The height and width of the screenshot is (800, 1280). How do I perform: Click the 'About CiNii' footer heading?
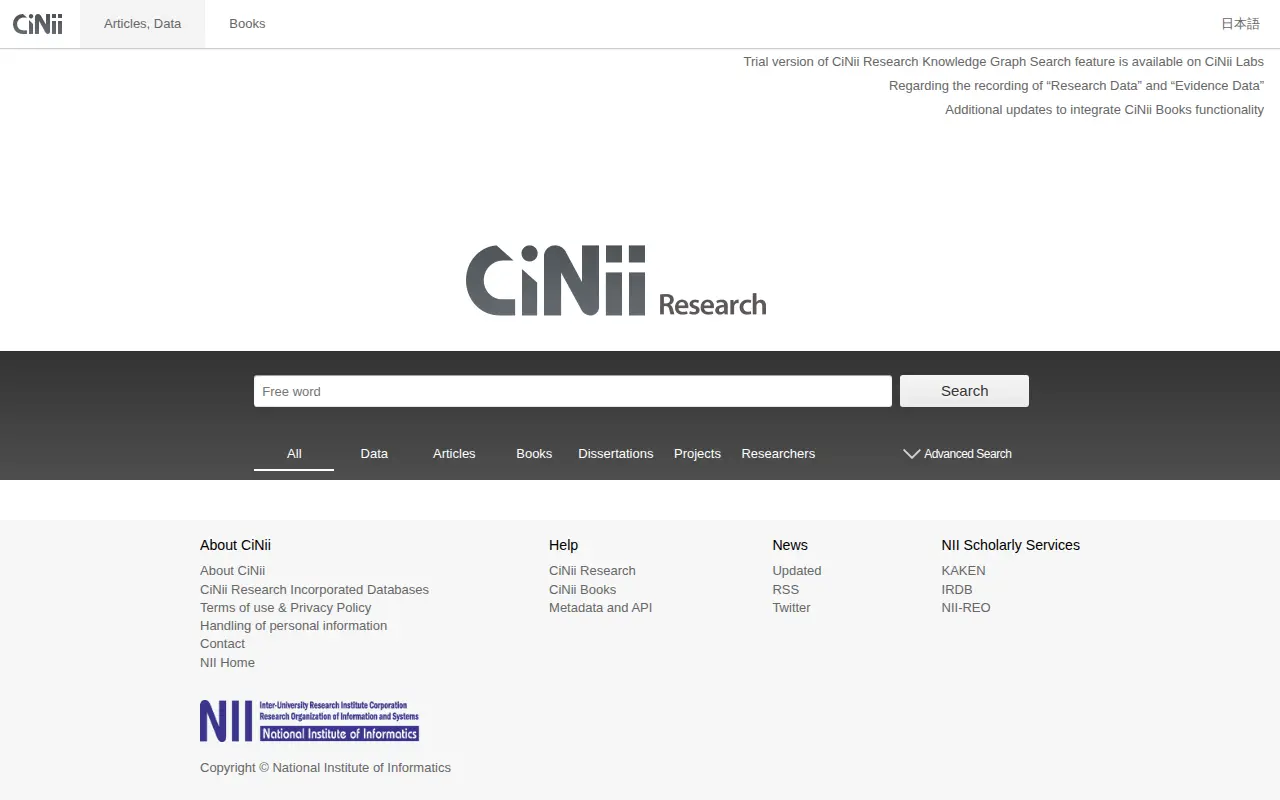[x=235, y=545]
